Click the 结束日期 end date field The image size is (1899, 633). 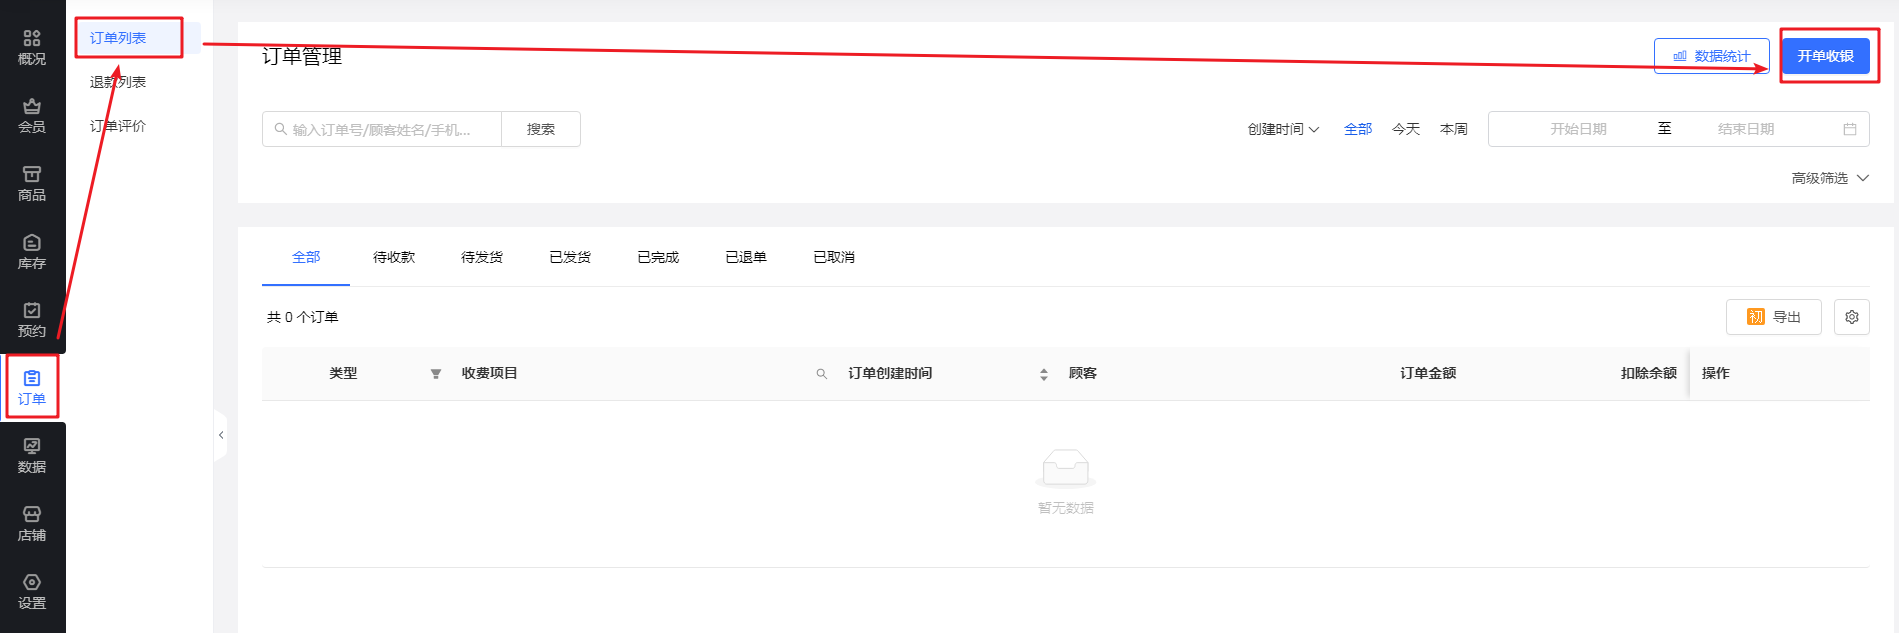[x=1746, y=129]
